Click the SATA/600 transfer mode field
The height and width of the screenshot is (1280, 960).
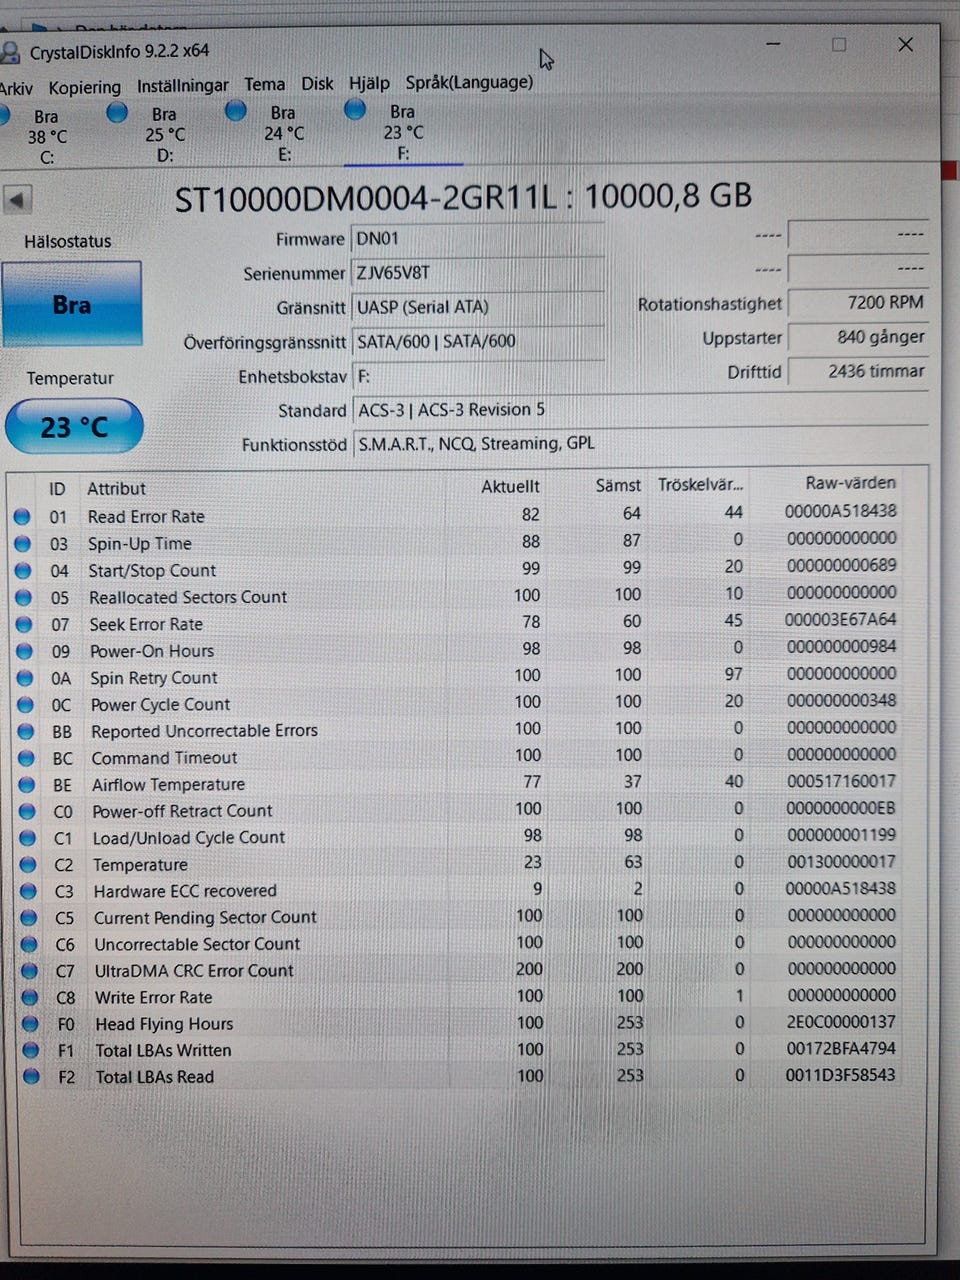(479, 341)
